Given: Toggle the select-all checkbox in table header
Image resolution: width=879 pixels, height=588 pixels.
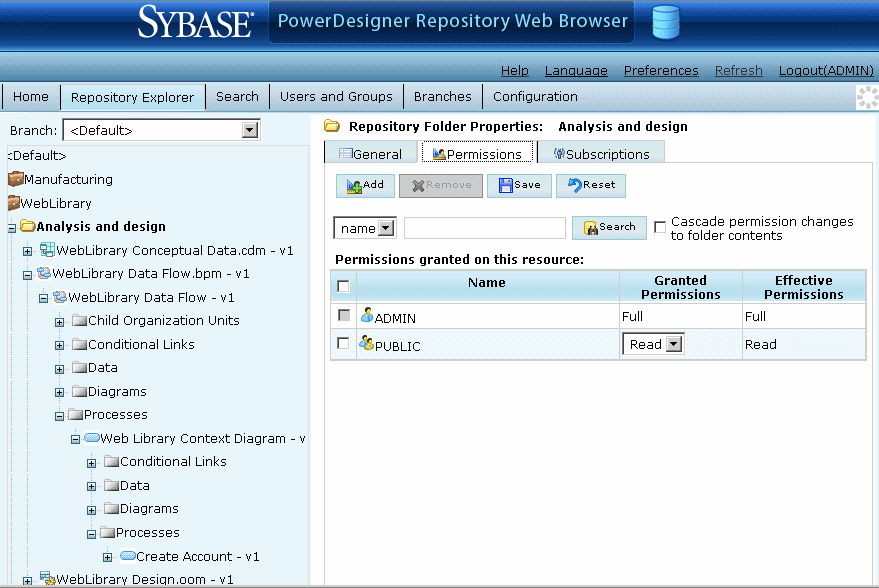Looking at the screenshot, I should tap(344, 287).
